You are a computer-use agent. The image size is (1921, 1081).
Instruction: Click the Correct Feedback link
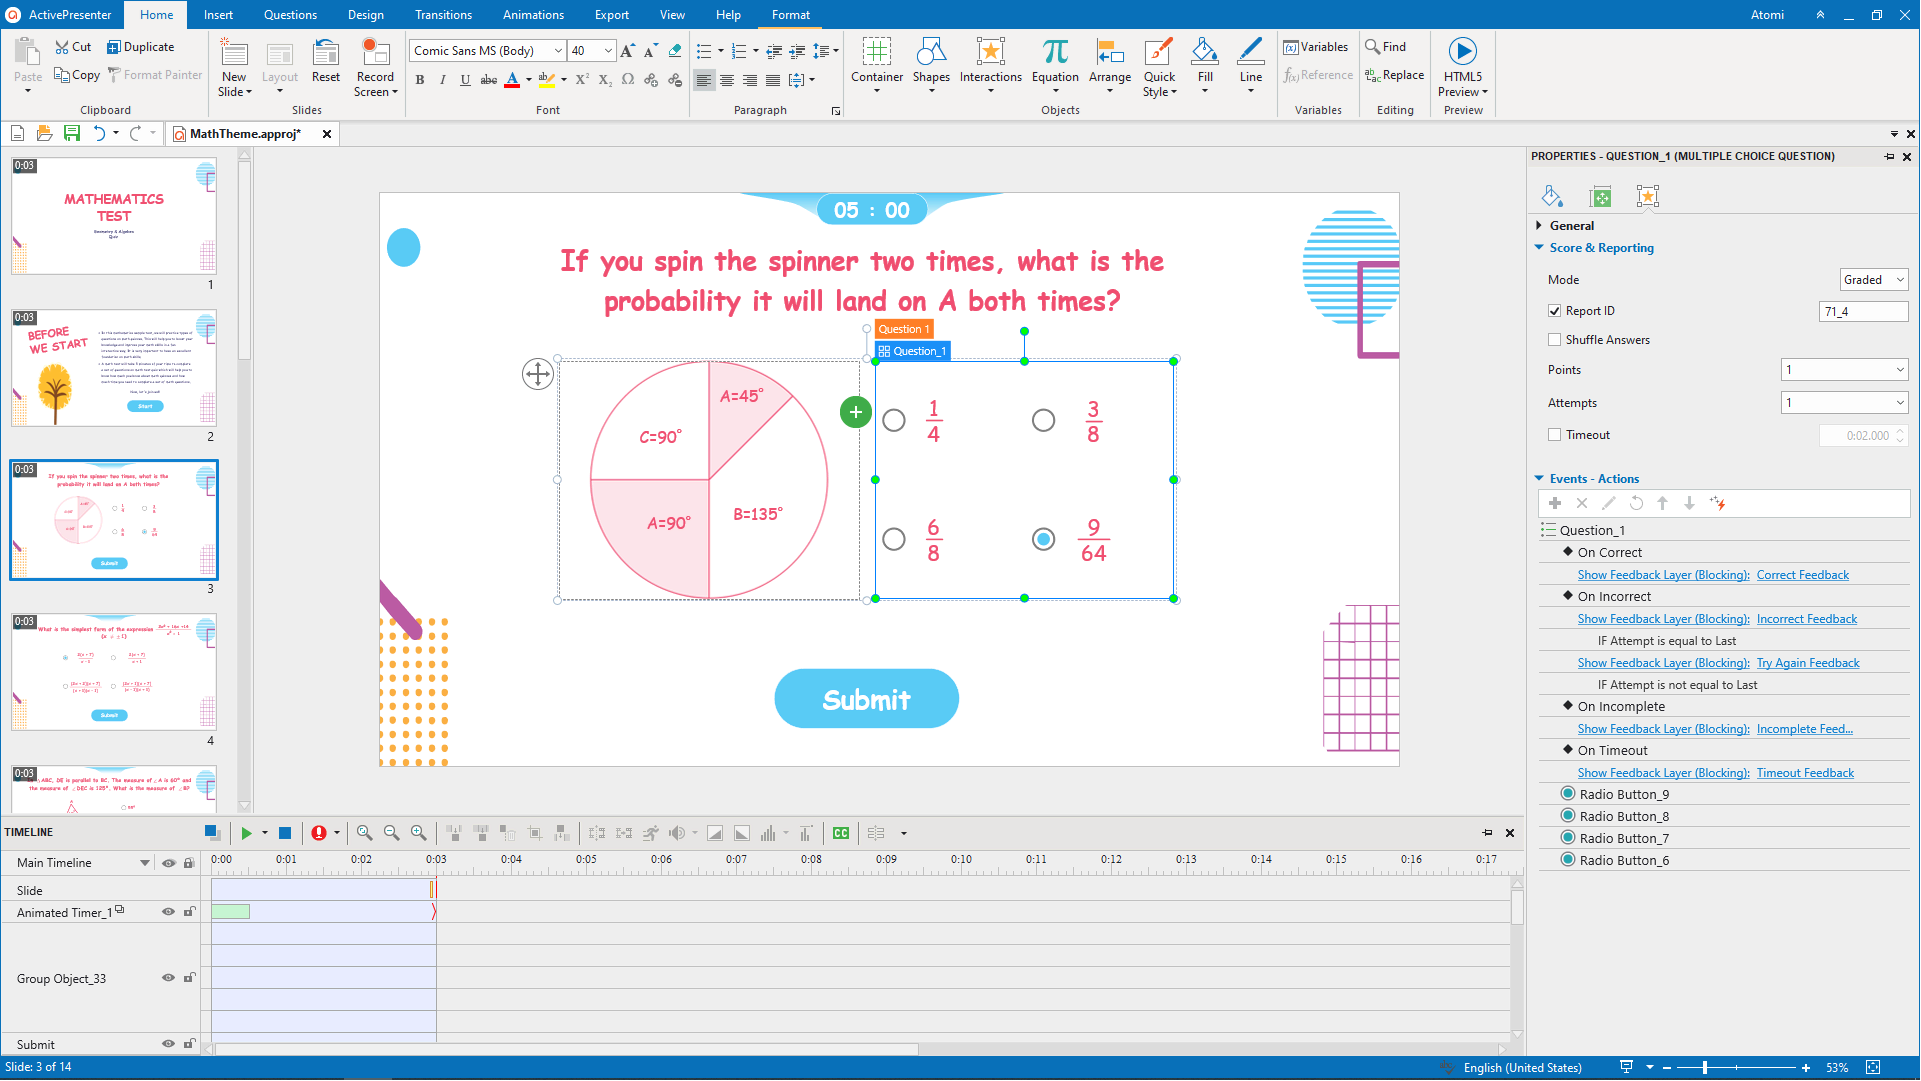coord(1802,575)
